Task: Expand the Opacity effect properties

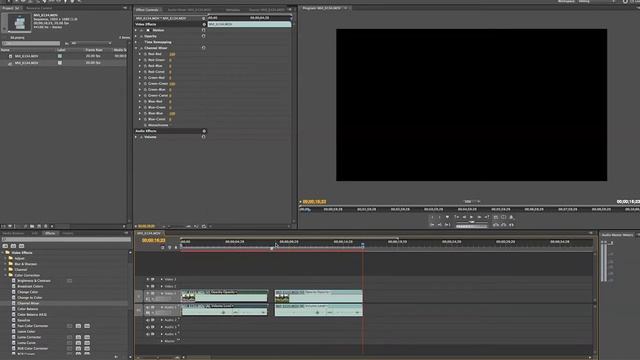Action: 136,36
